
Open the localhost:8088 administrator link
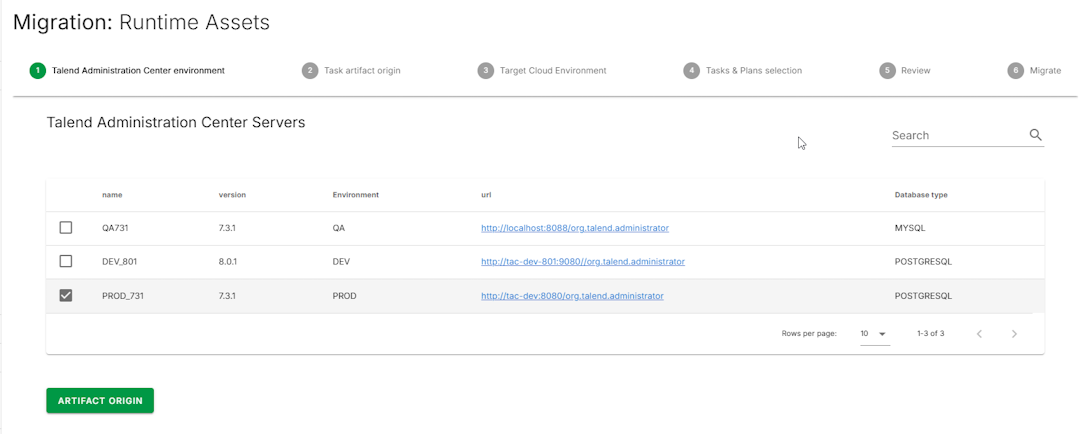click(574, 228)
